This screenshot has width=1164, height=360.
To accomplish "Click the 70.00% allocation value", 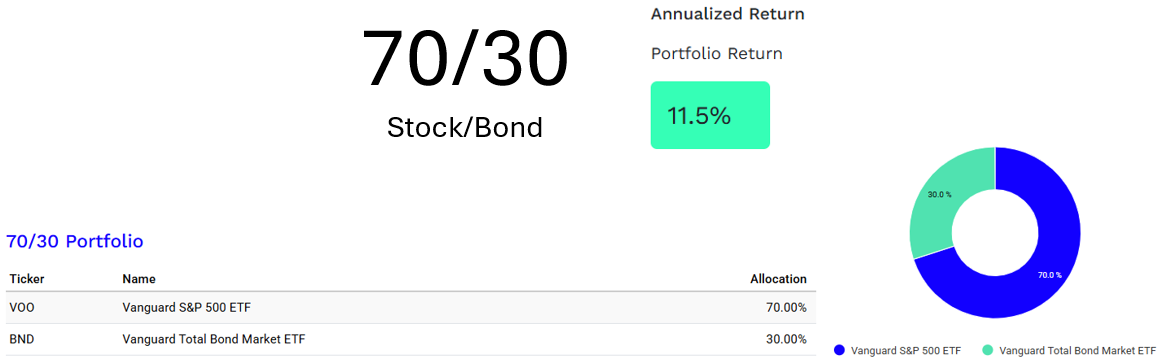I will point(786,307).
